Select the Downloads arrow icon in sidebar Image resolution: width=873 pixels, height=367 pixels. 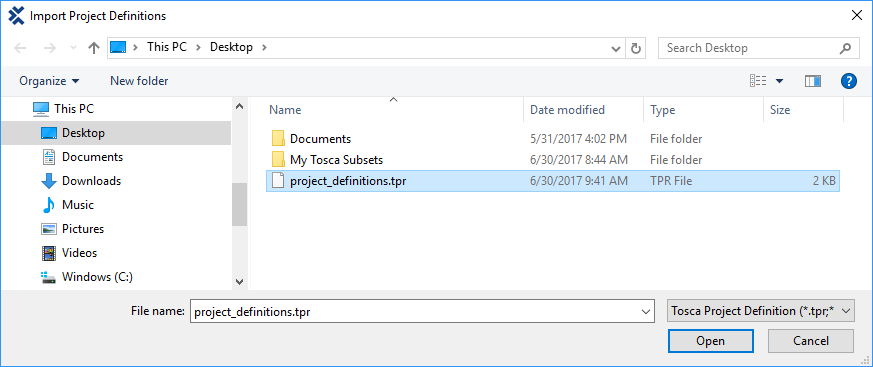click(49, 181)
